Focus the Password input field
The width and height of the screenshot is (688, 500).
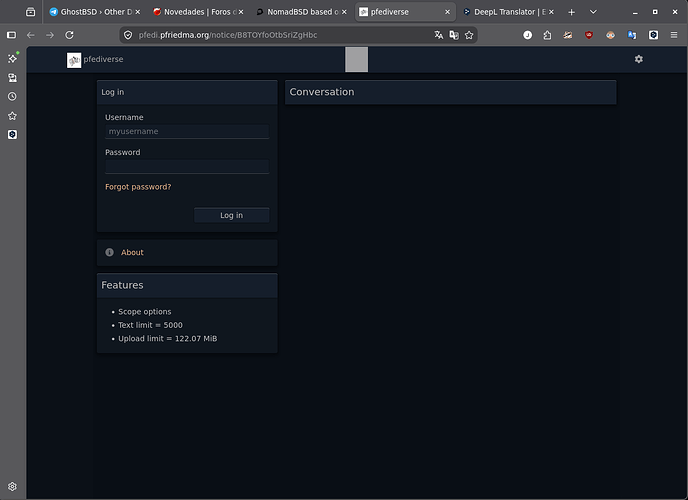point(187,167)
